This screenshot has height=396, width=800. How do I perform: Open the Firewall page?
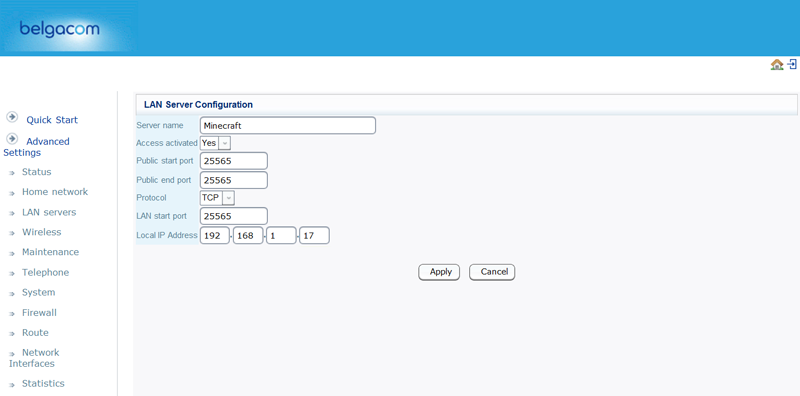(39, 313)
